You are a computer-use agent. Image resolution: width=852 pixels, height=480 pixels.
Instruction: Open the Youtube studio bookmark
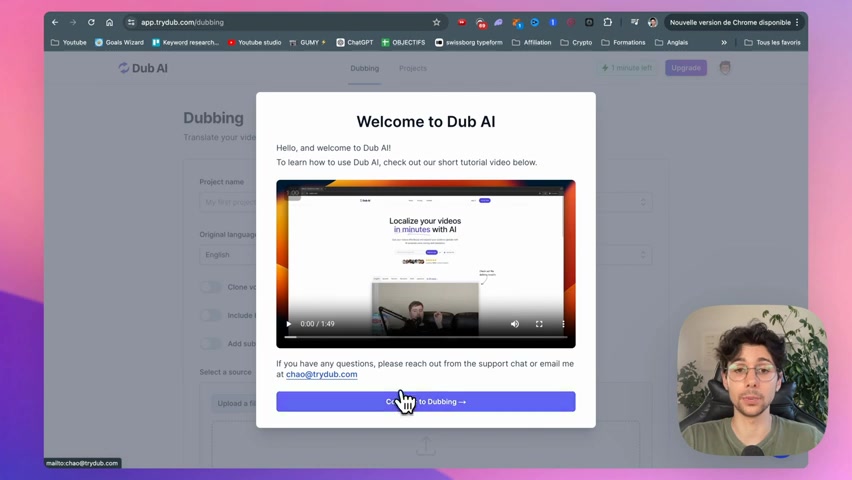(x=254, y=42)
